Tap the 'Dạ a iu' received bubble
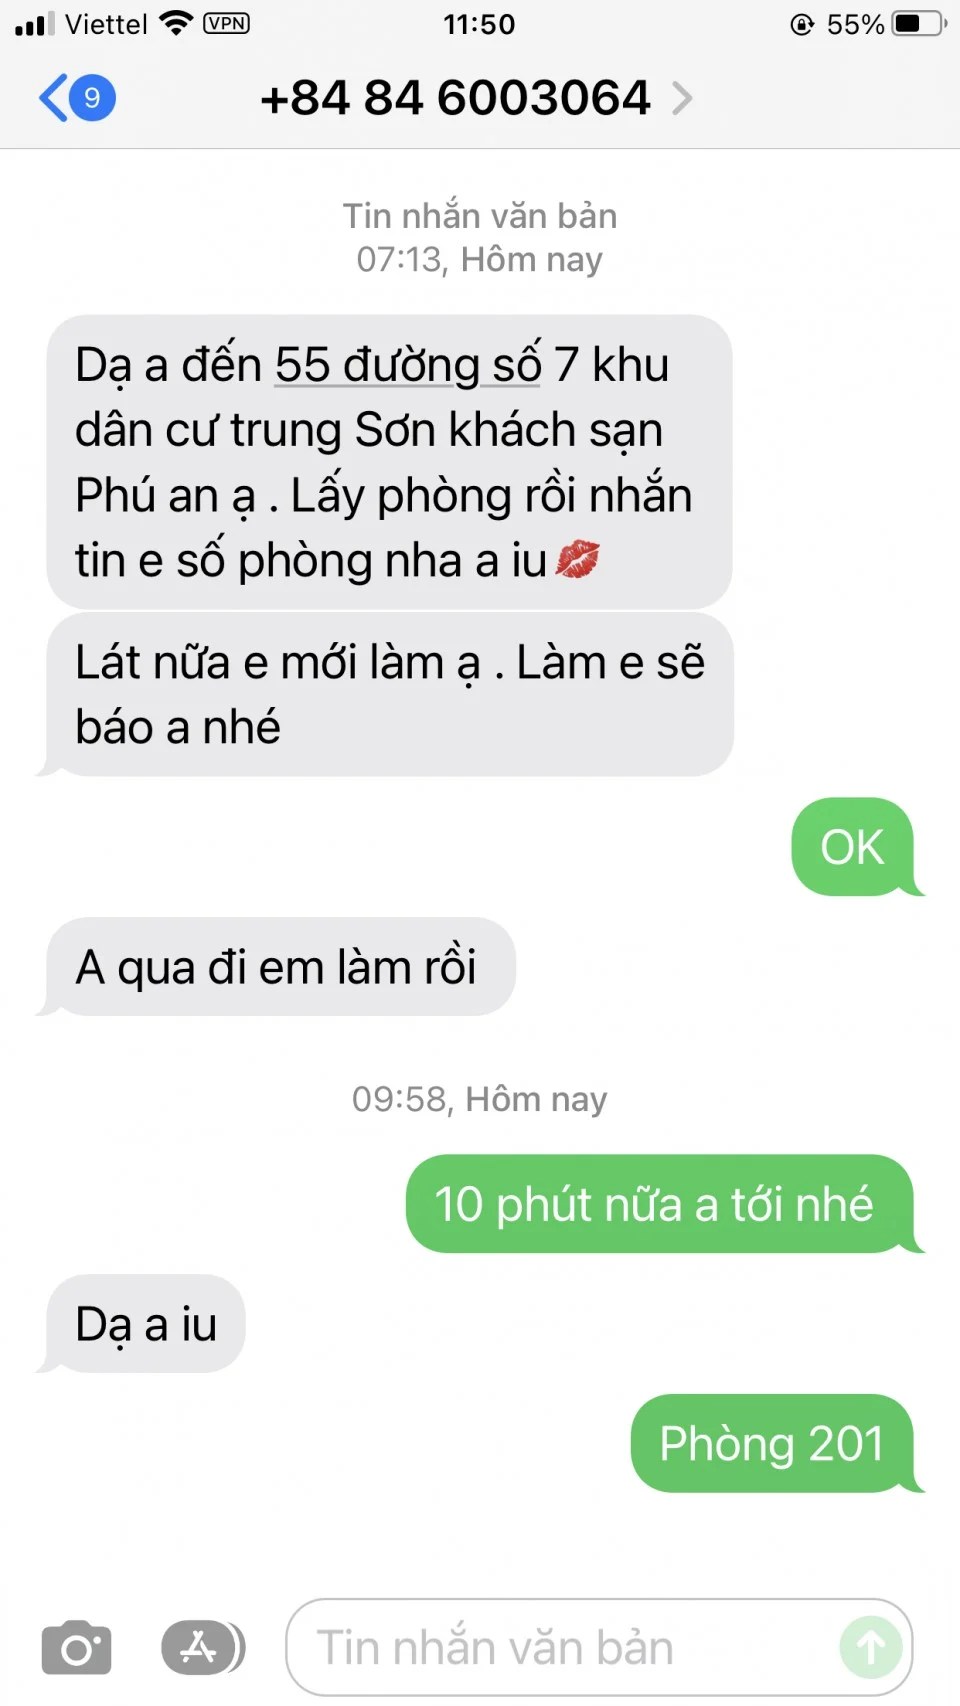 coord(144,1324)
